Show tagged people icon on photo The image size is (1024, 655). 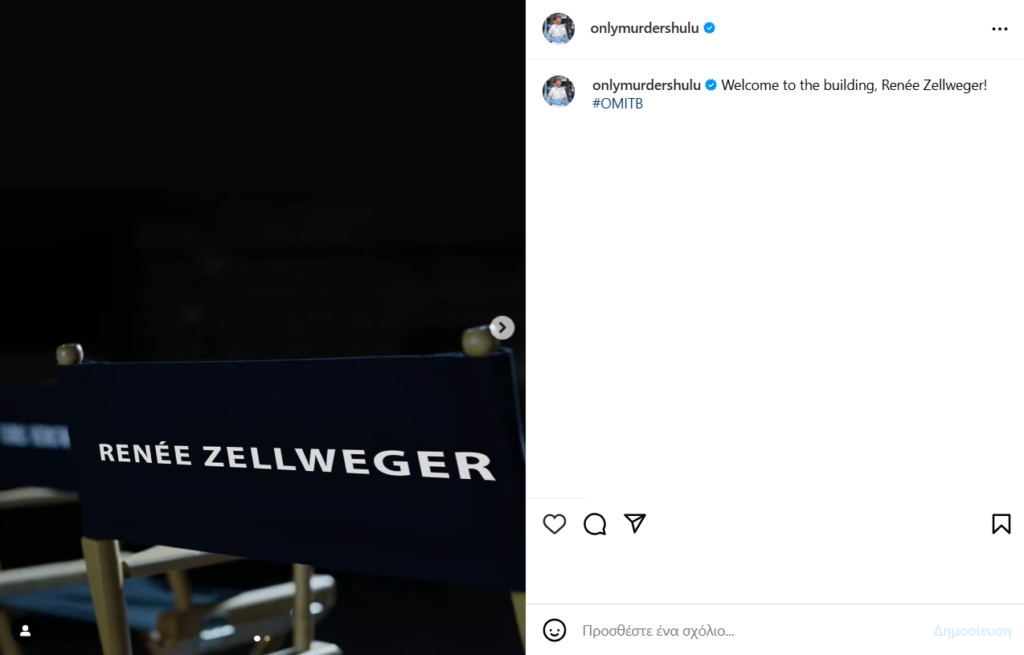25,631
